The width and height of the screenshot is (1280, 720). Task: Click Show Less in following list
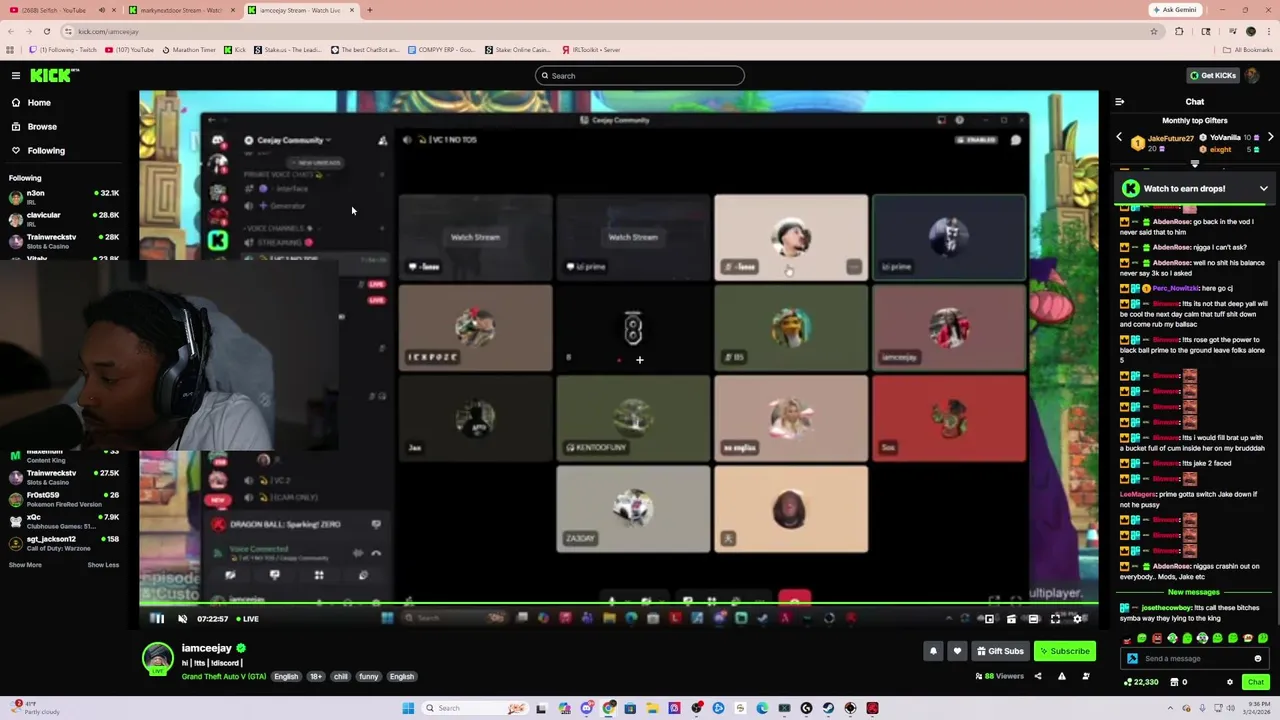tap(103, 565)
